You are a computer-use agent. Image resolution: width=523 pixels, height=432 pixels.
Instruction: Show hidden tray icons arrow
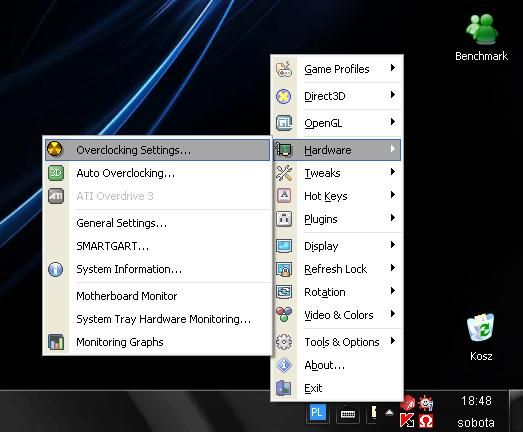point(389,413)
